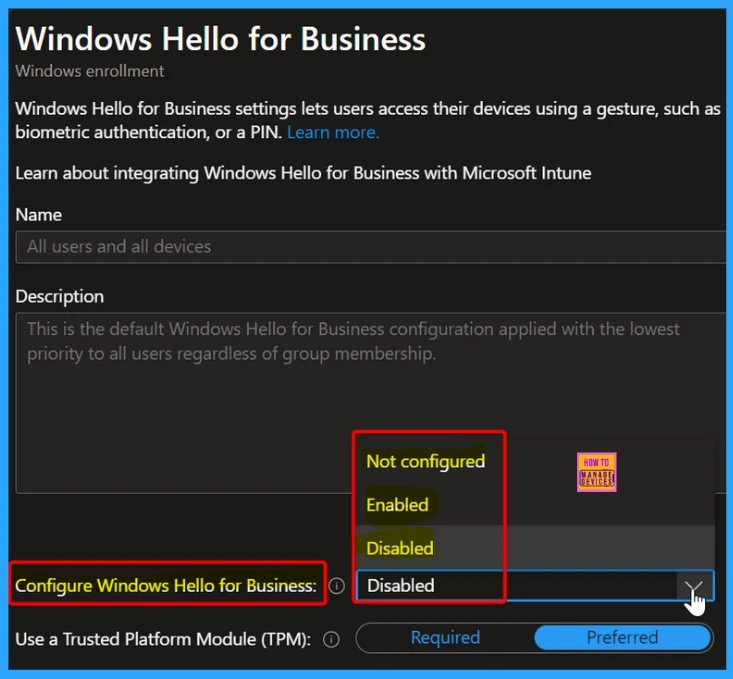This screenshot has width=733, height=679.
Task: Click into the Description text area
Action: (x=370, y=403)
